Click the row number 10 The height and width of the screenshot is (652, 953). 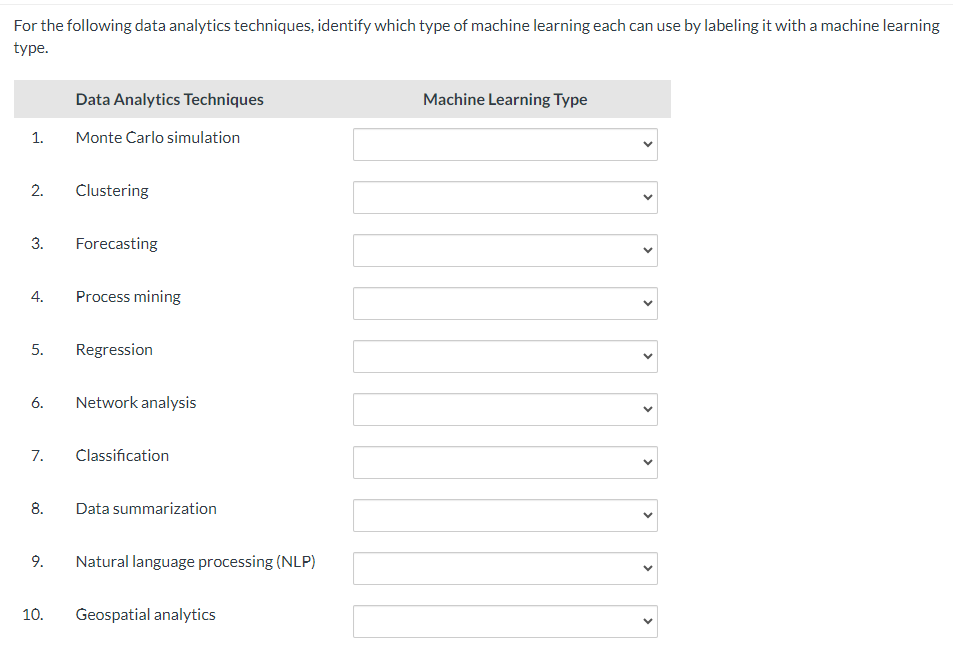(34, 614)
